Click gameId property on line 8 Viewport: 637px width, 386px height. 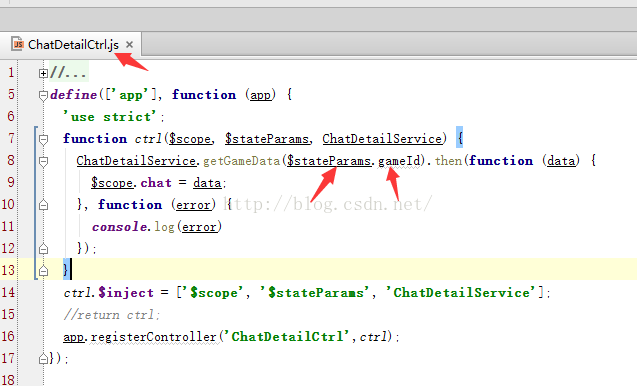(399, 161)
